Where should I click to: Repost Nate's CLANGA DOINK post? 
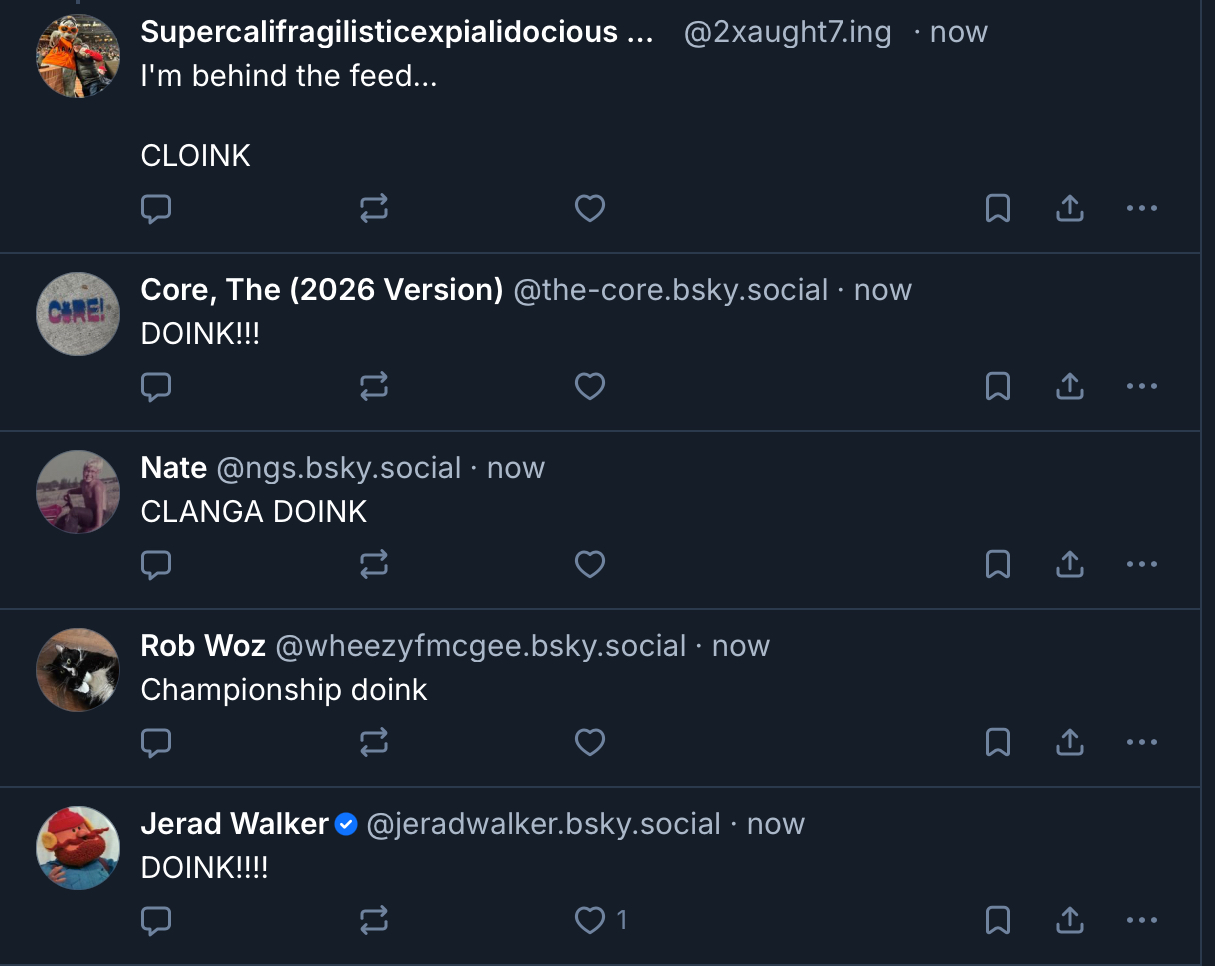click(373, 565)
